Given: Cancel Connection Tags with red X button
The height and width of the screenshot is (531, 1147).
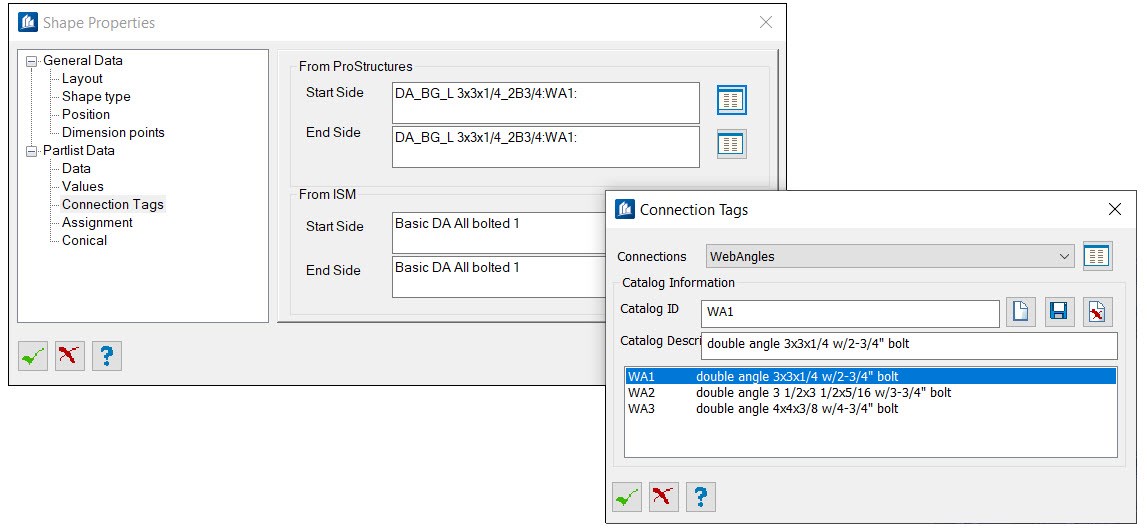Looking at the screenshot, I should tap(664, 497).
